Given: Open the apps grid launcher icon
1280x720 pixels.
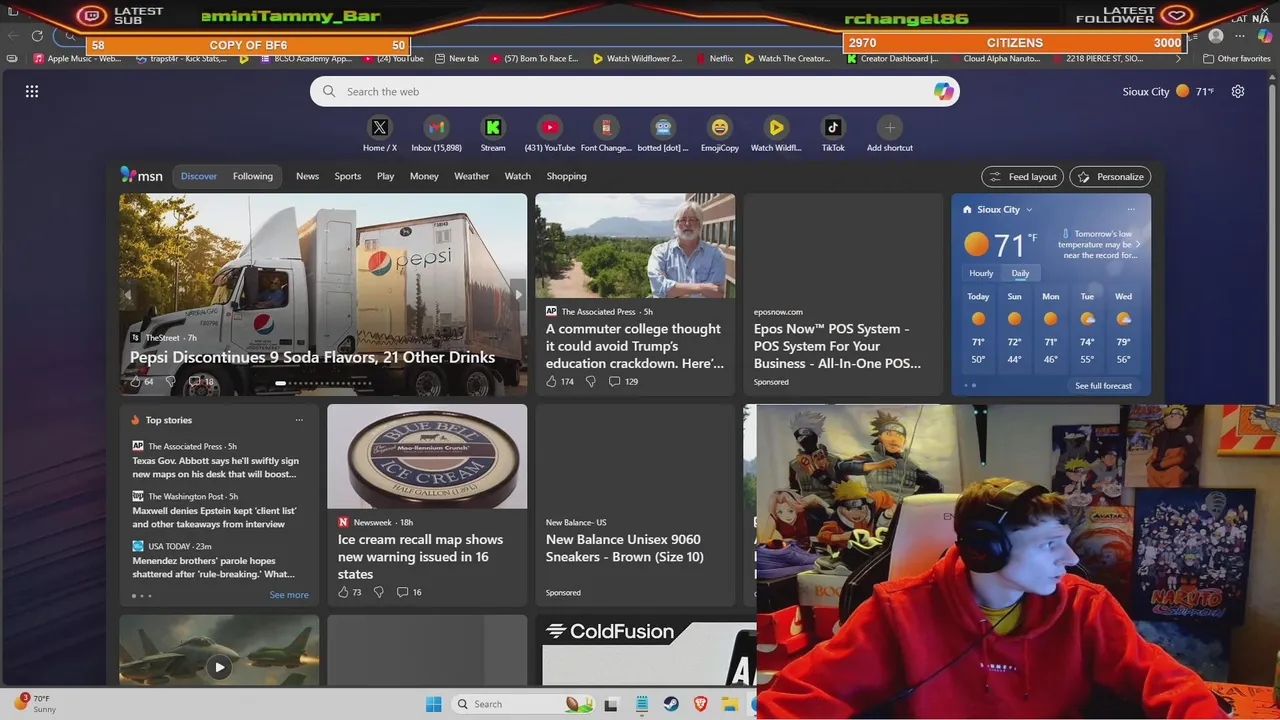Looking at the screenshot, I should (32, 91).
